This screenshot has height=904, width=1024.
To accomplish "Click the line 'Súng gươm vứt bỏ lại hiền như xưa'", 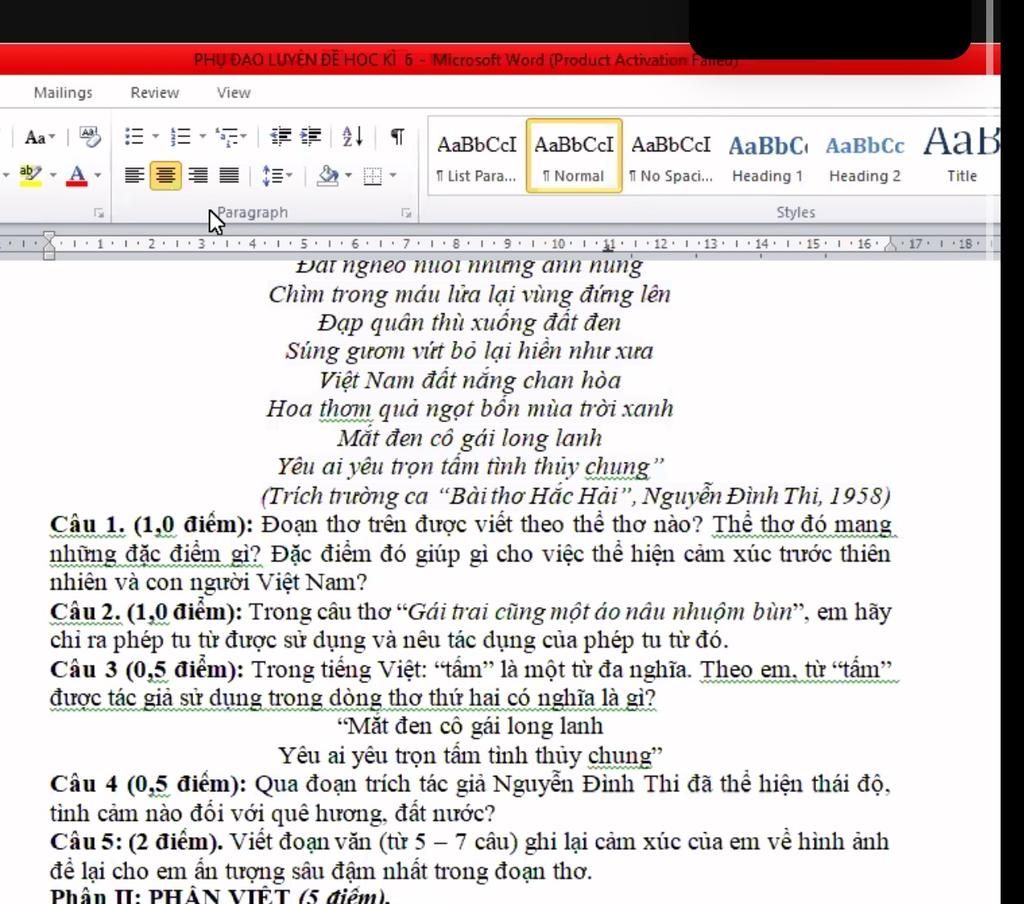I will click(470, 351).
